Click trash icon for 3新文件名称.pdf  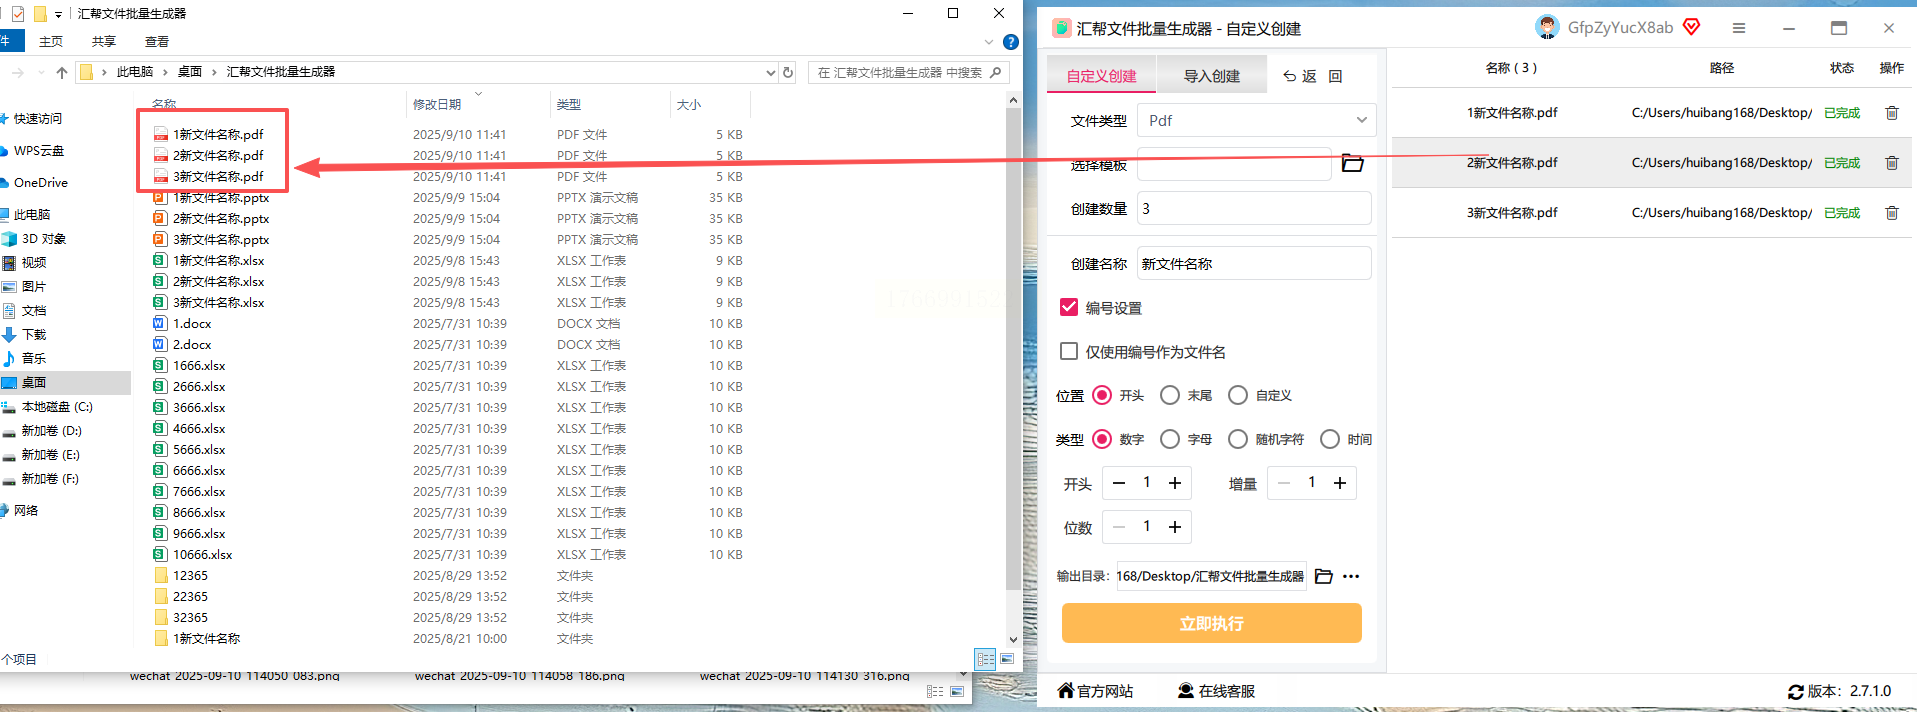pyautogui.click(x=1891, y=213)
